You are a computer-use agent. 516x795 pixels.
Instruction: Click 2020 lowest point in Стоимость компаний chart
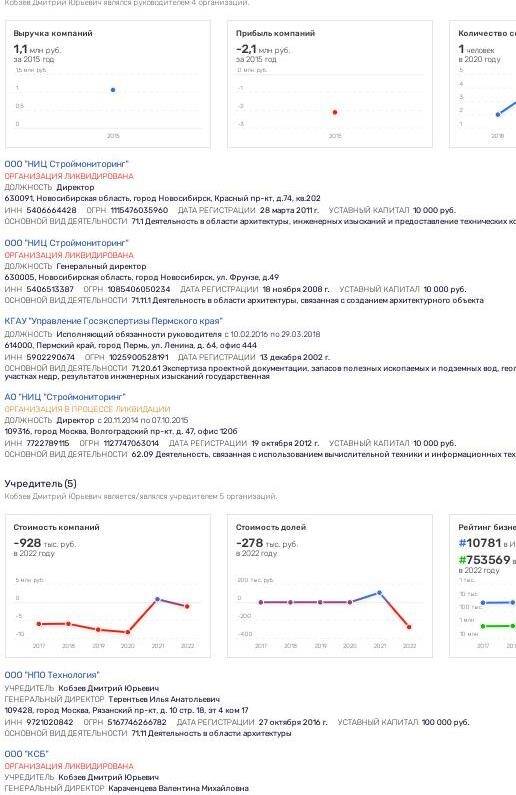pos(128,632)
